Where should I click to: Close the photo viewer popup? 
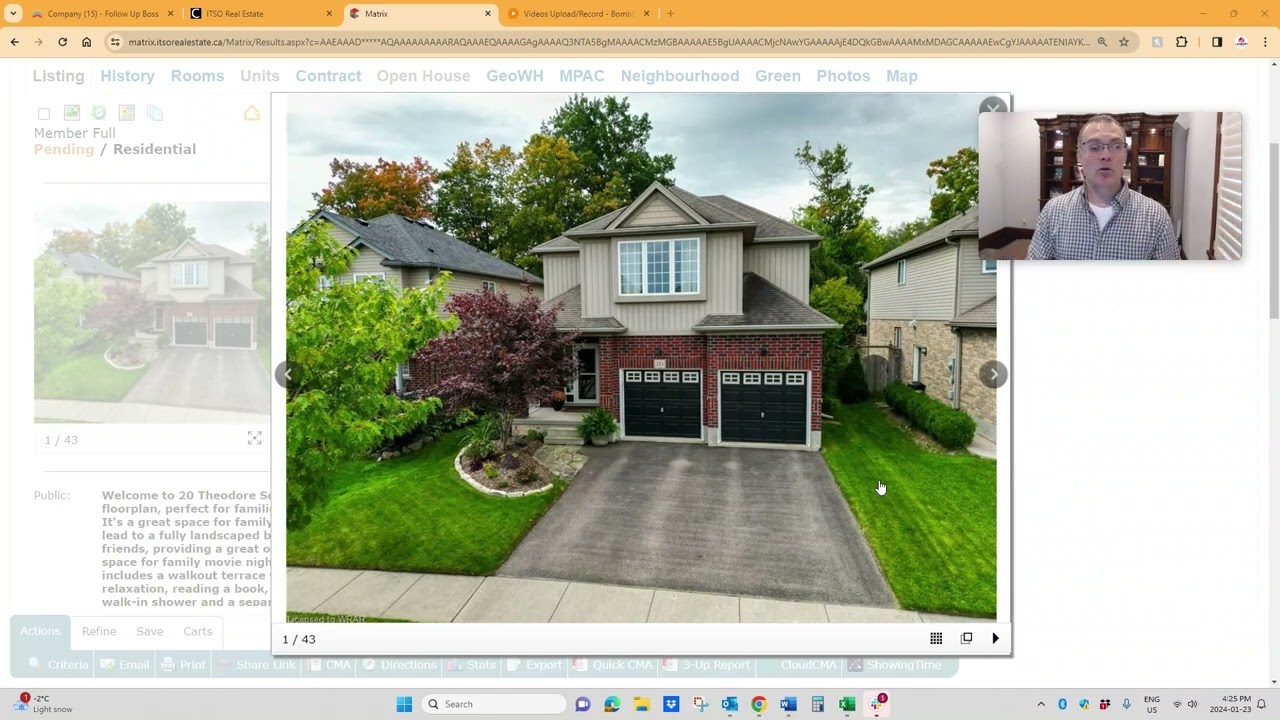992,108
